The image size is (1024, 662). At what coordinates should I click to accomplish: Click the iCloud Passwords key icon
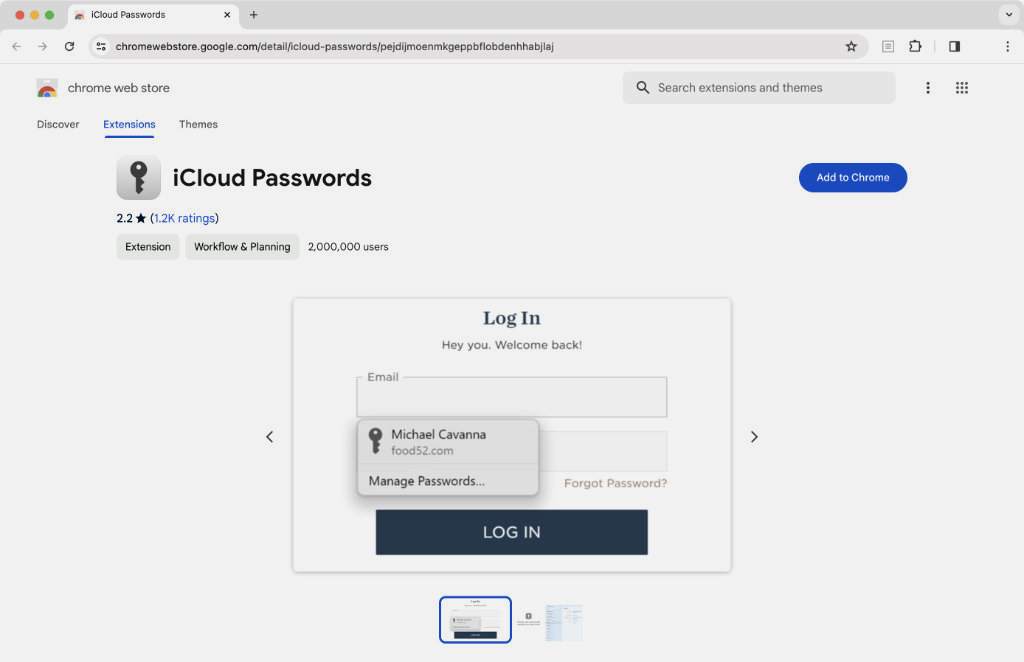pyautogui.click(x=138, y=178)
